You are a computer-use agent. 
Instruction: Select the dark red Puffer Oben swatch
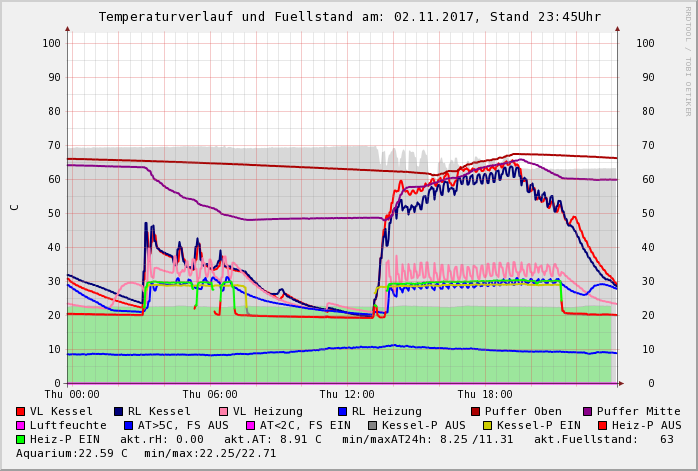[x=476, y=411]
